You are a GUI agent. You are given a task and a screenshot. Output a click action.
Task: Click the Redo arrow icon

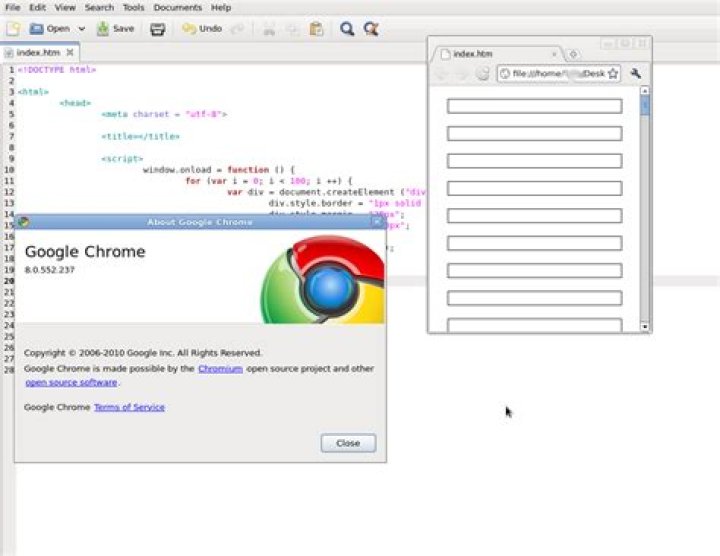tap(238, 29)
